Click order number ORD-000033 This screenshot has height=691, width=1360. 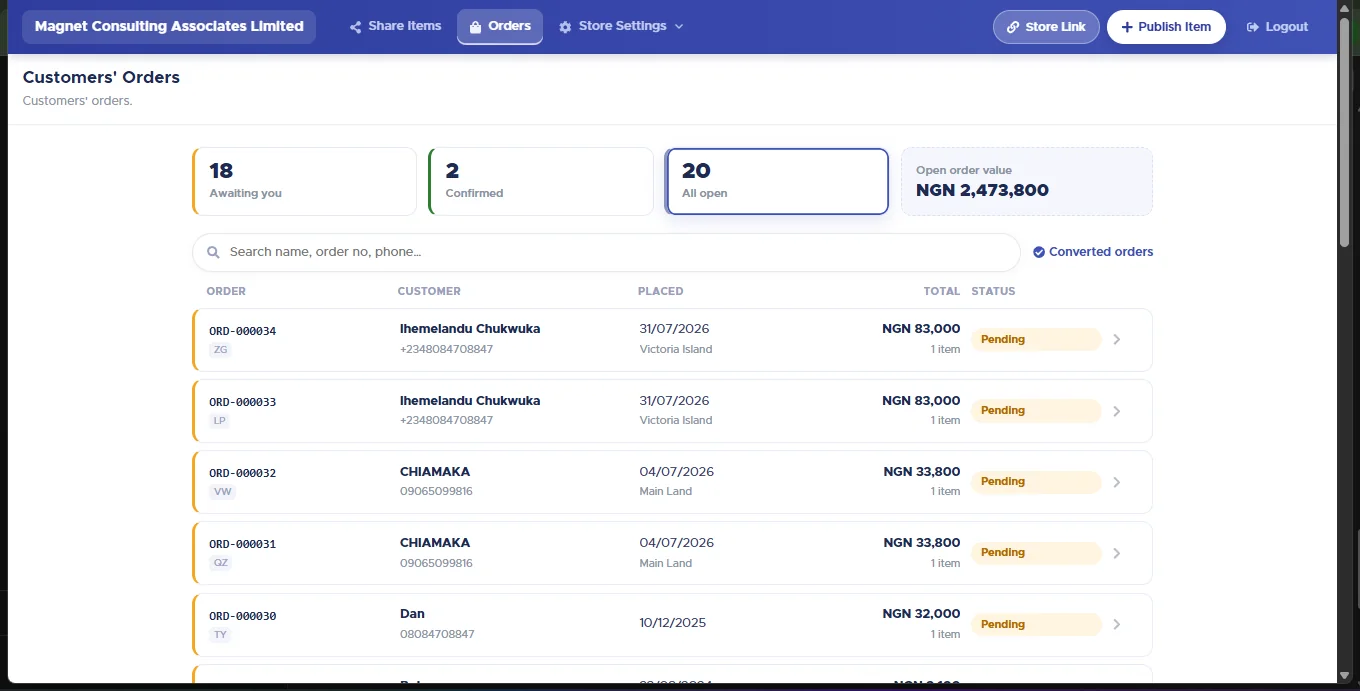point(242,402)
